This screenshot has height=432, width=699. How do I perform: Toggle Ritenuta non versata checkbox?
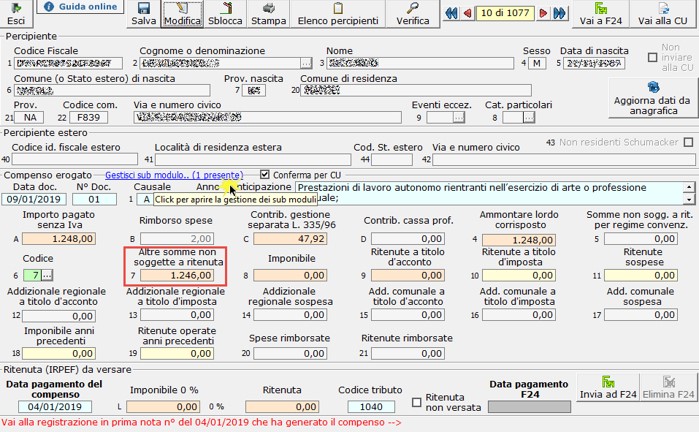417,402
